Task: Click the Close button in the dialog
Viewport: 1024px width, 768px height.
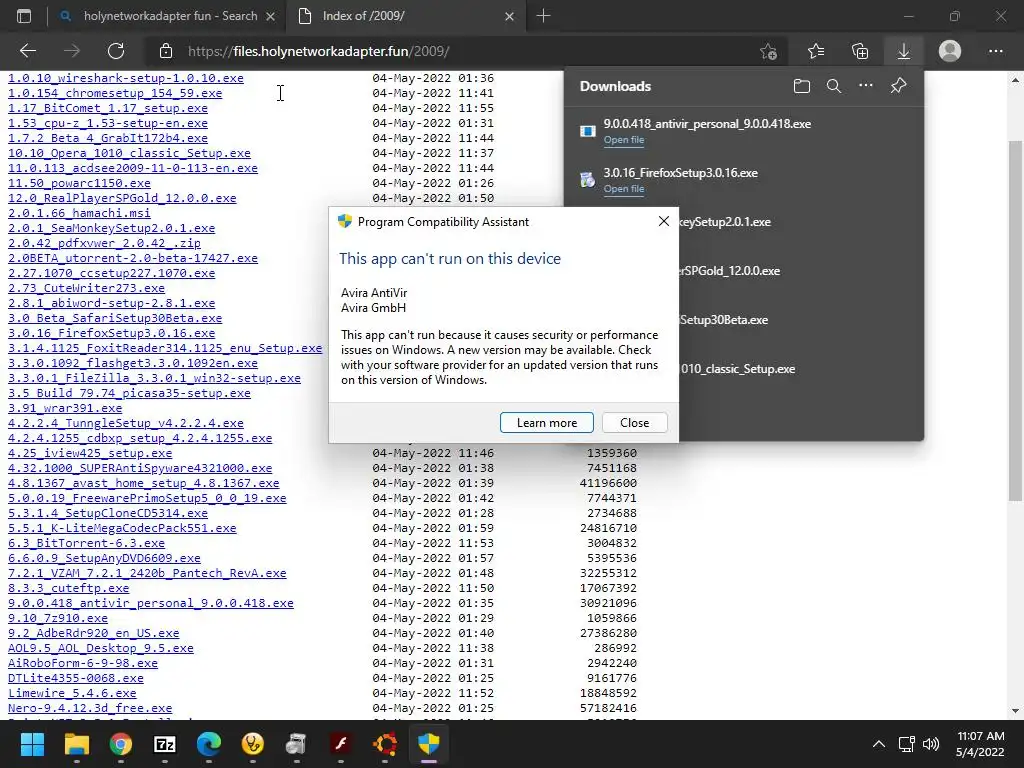Action: click(x=635, y=423)
